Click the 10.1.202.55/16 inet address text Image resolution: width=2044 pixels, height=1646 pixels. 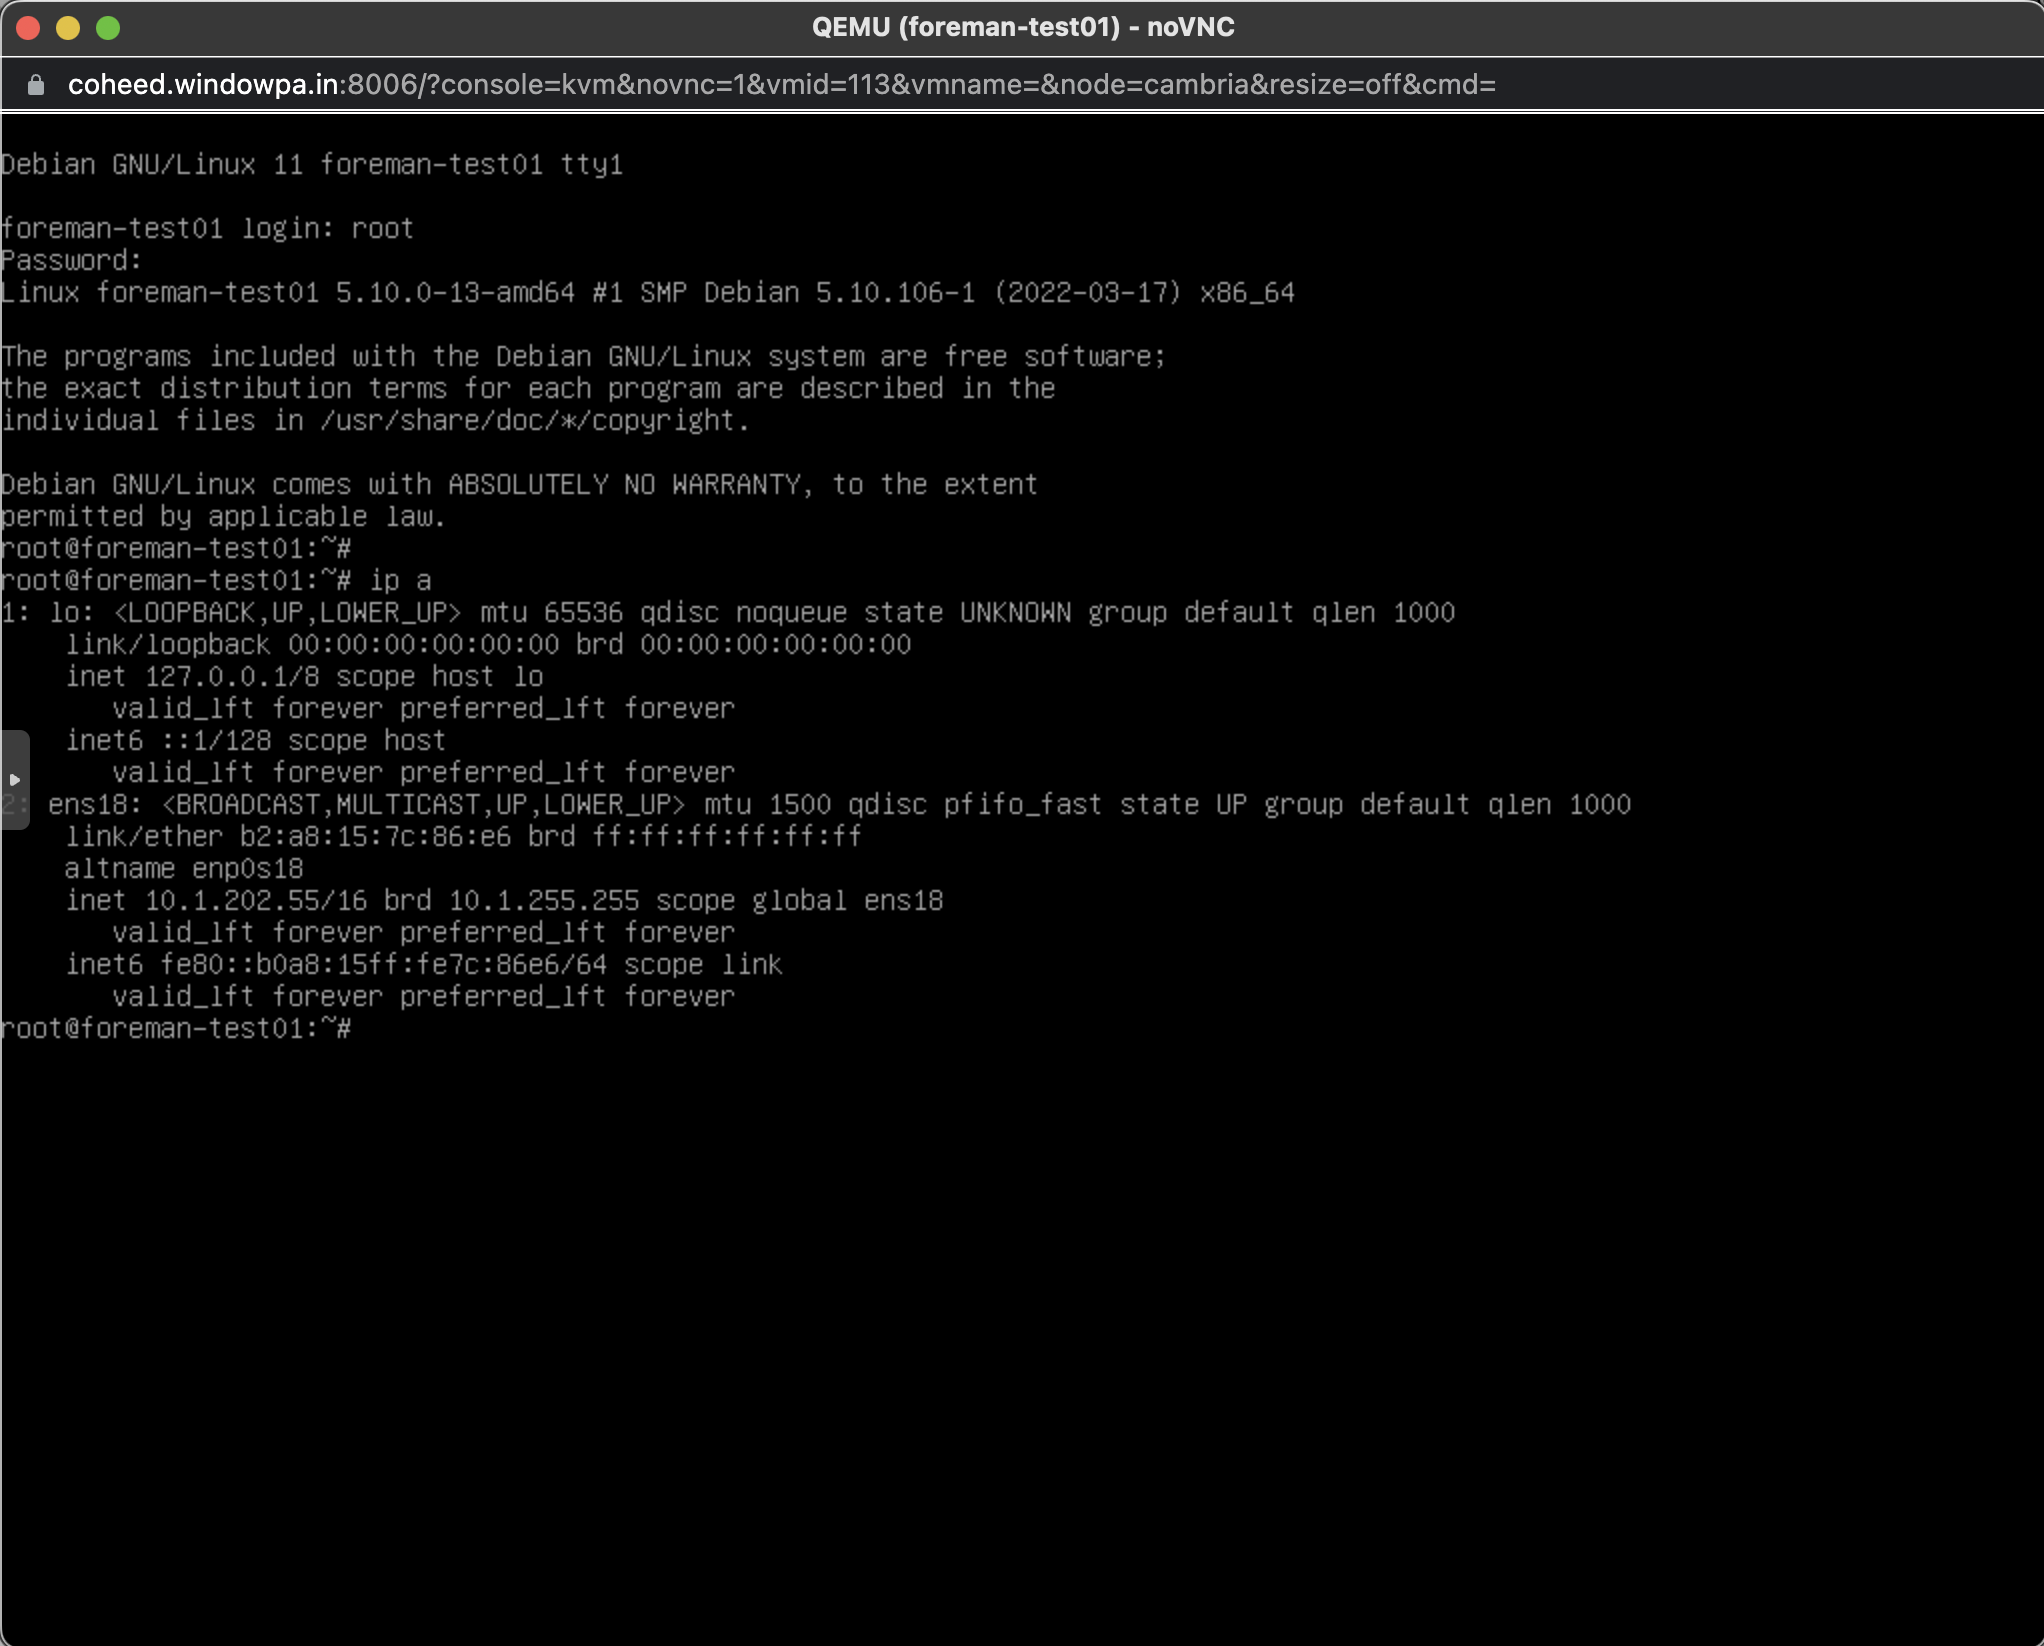click(256, 900)
